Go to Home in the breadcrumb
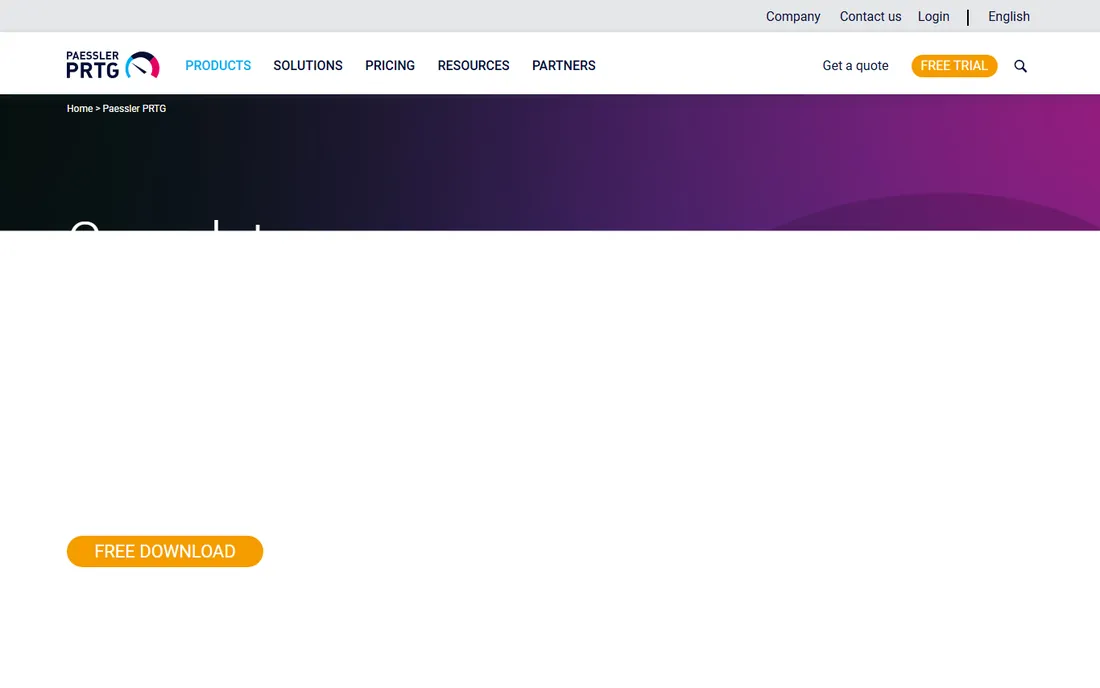The image size is (1100, 688). pos(79,109)
